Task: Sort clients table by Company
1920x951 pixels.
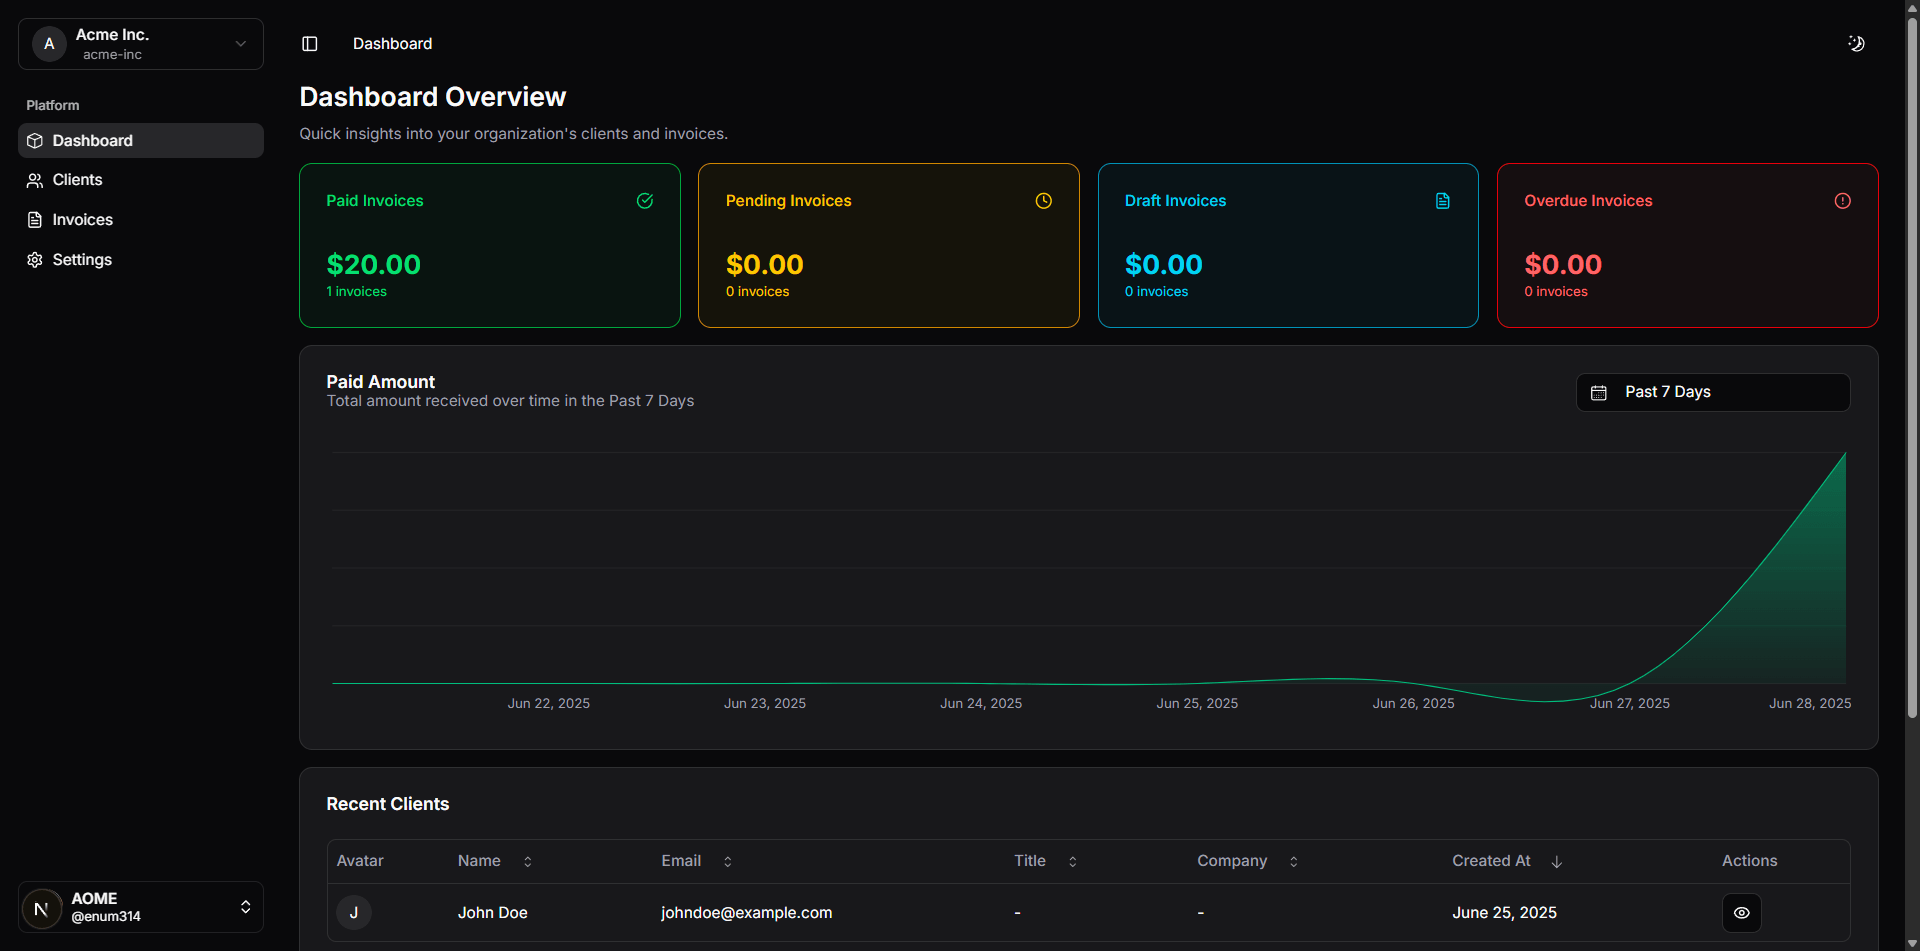Action: [x=1248, y=861]
